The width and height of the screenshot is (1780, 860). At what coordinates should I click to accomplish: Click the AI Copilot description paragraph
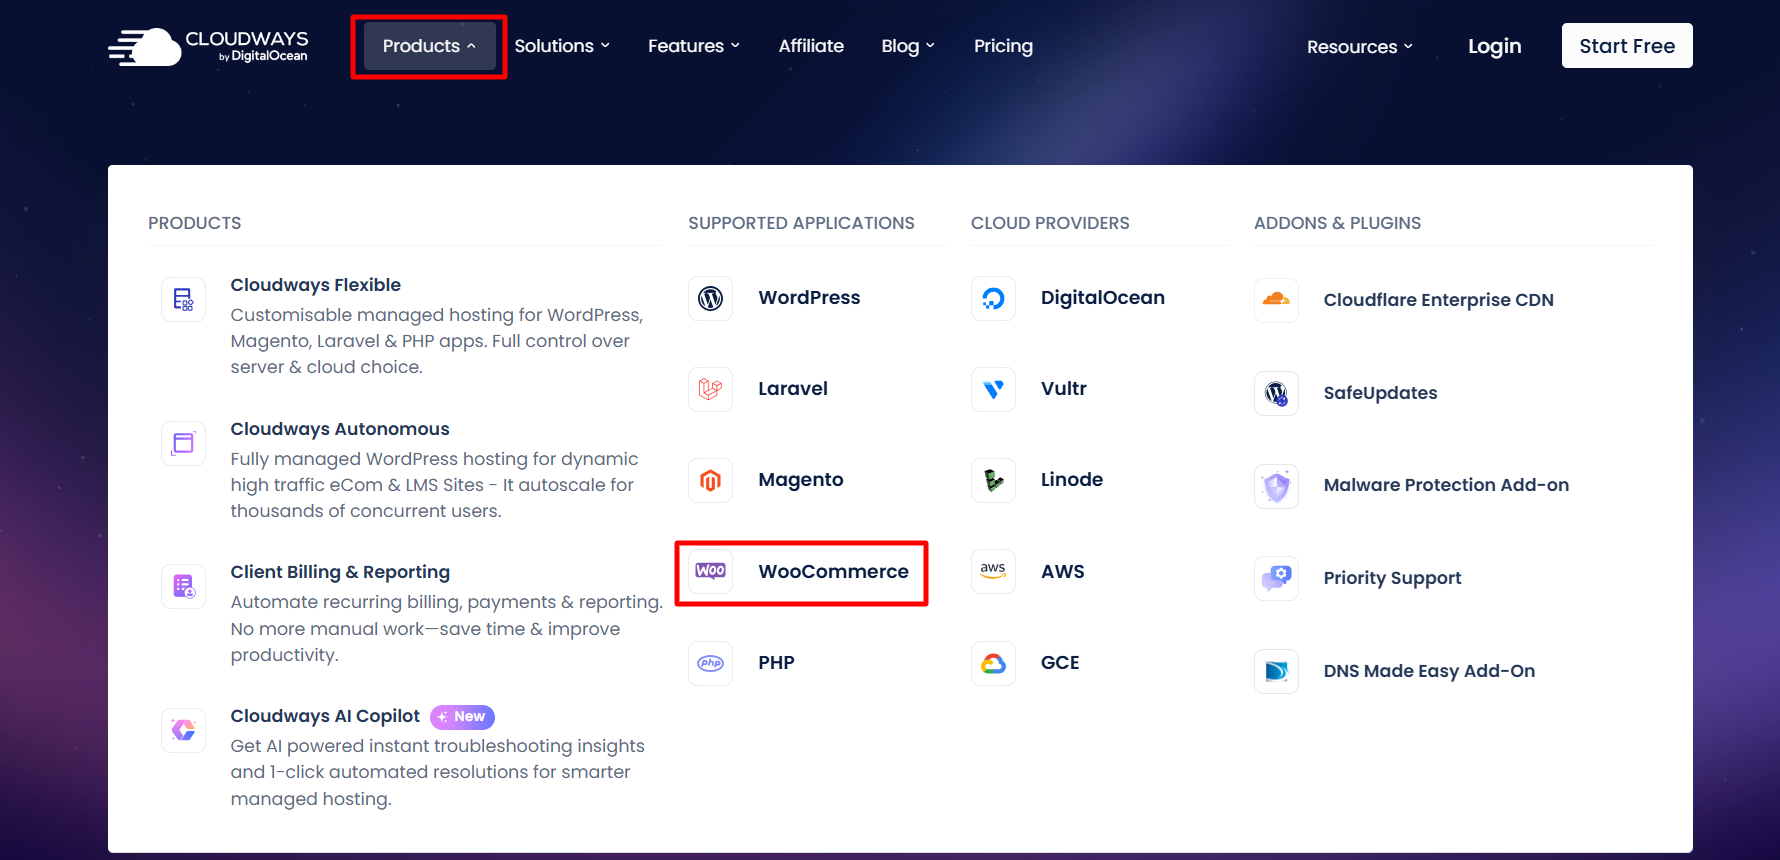(x=437, y=772)
